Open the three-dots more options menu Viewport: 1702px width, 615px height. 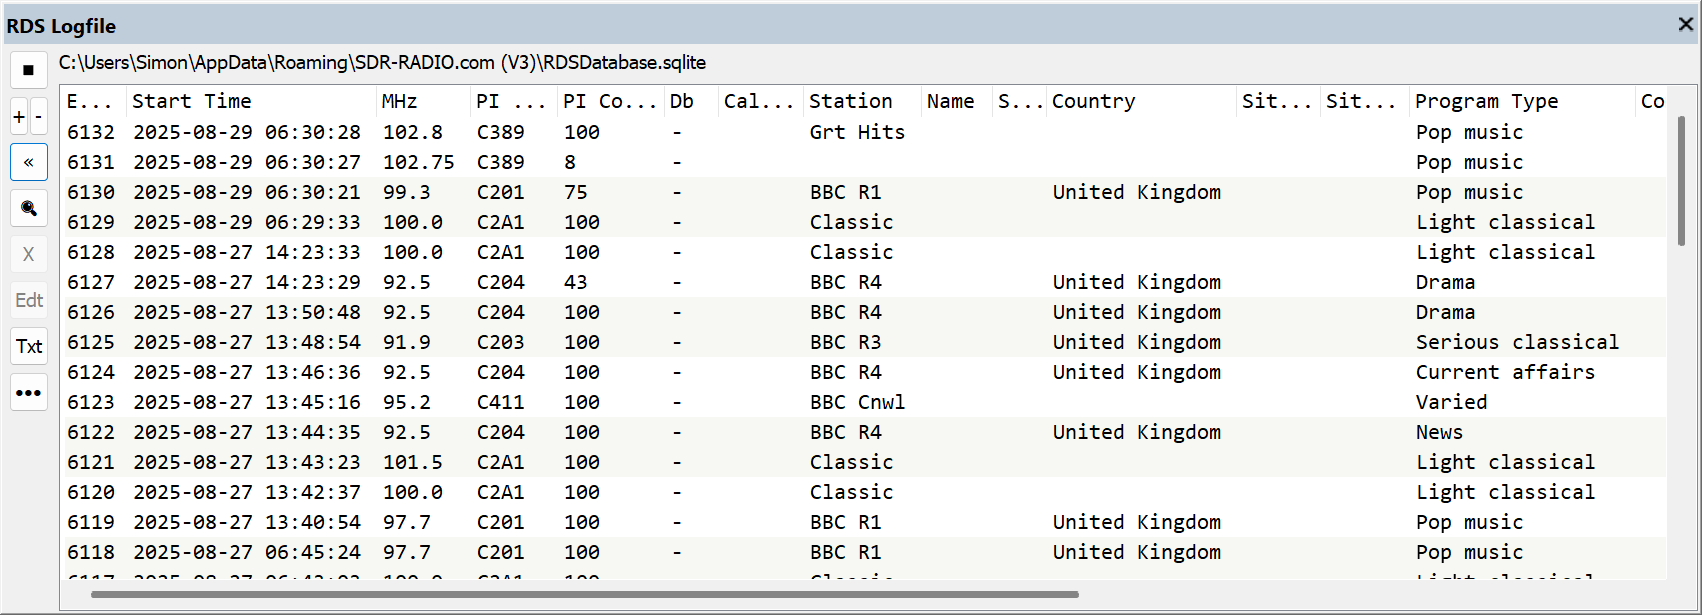pos(29,392)
